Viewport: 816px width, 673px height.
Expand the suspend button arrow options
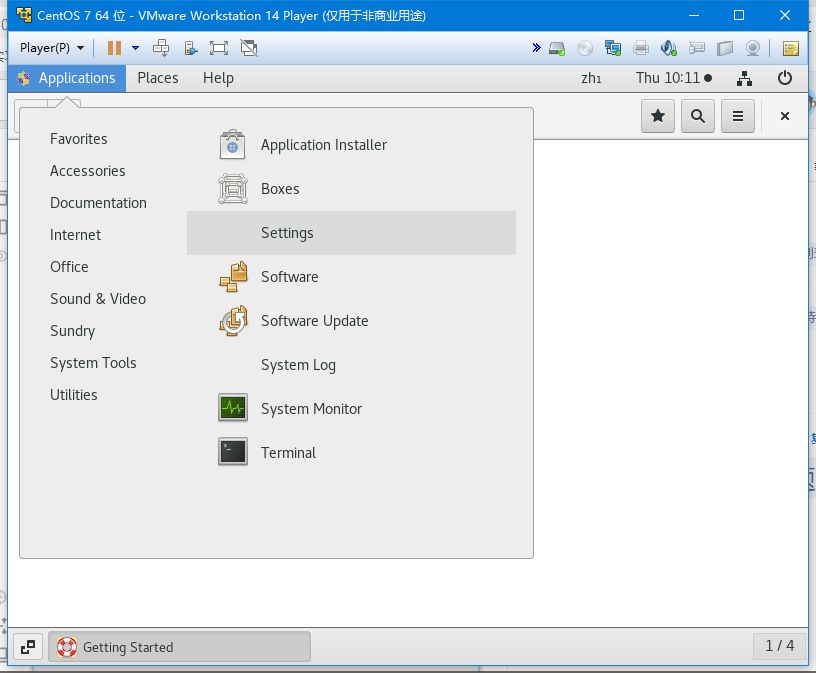click(135, 47)
